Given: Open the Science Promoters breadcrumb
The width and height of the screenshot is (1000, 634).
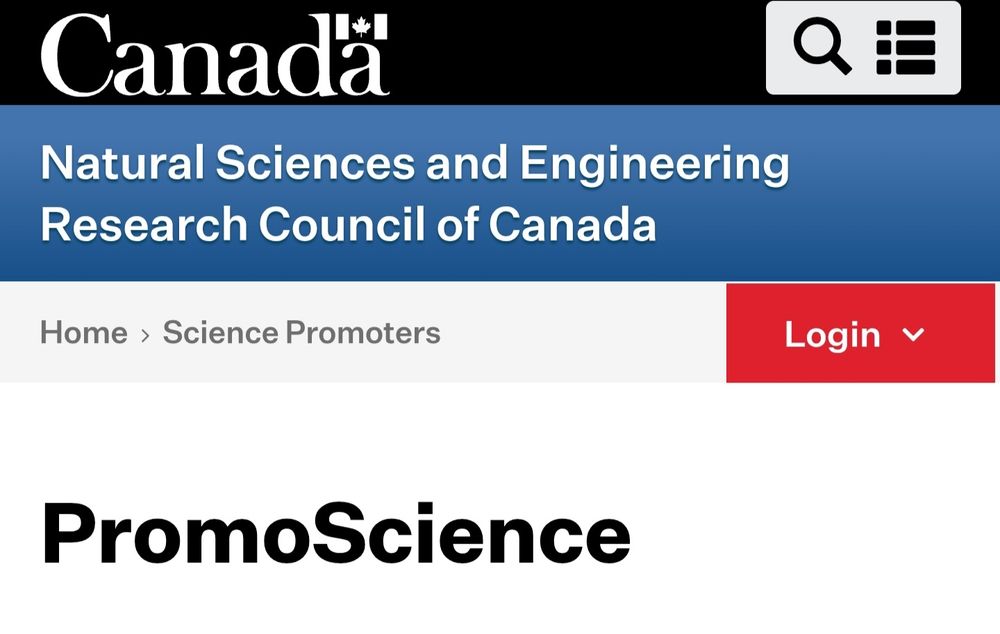Looking at the screenshot, I should point(301,332).
